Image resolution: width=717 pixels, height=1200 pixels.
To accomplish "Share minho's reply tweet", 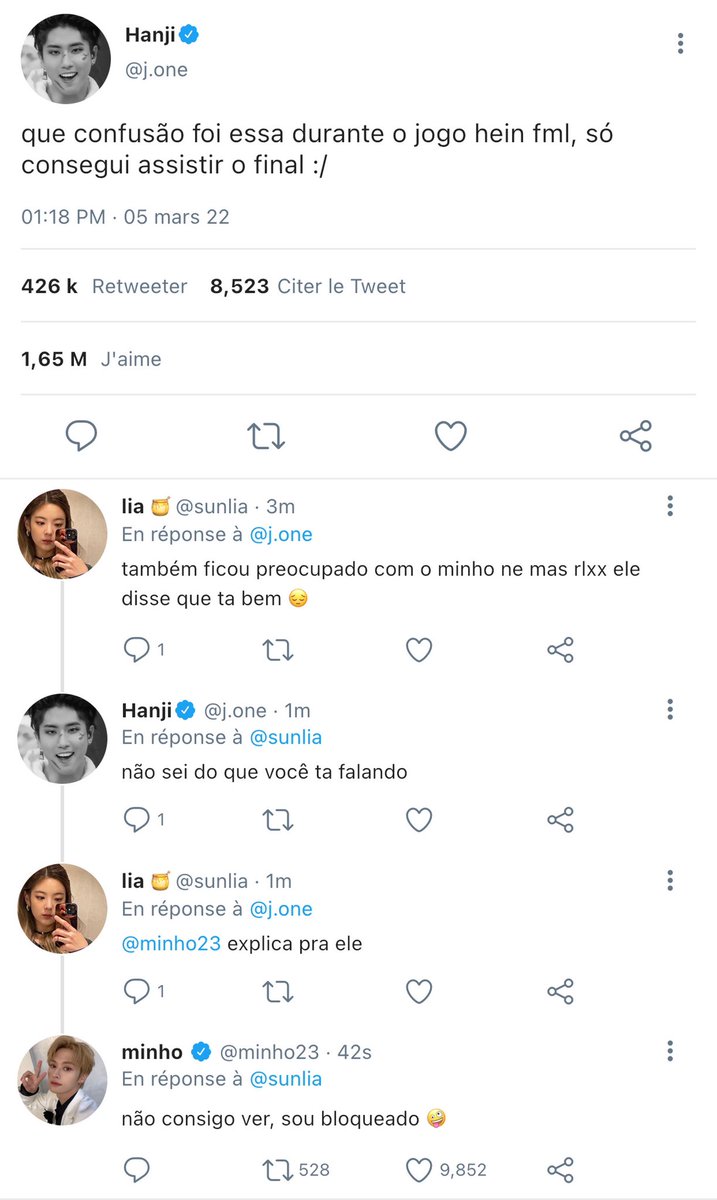I will click(x=560, y=1169).
